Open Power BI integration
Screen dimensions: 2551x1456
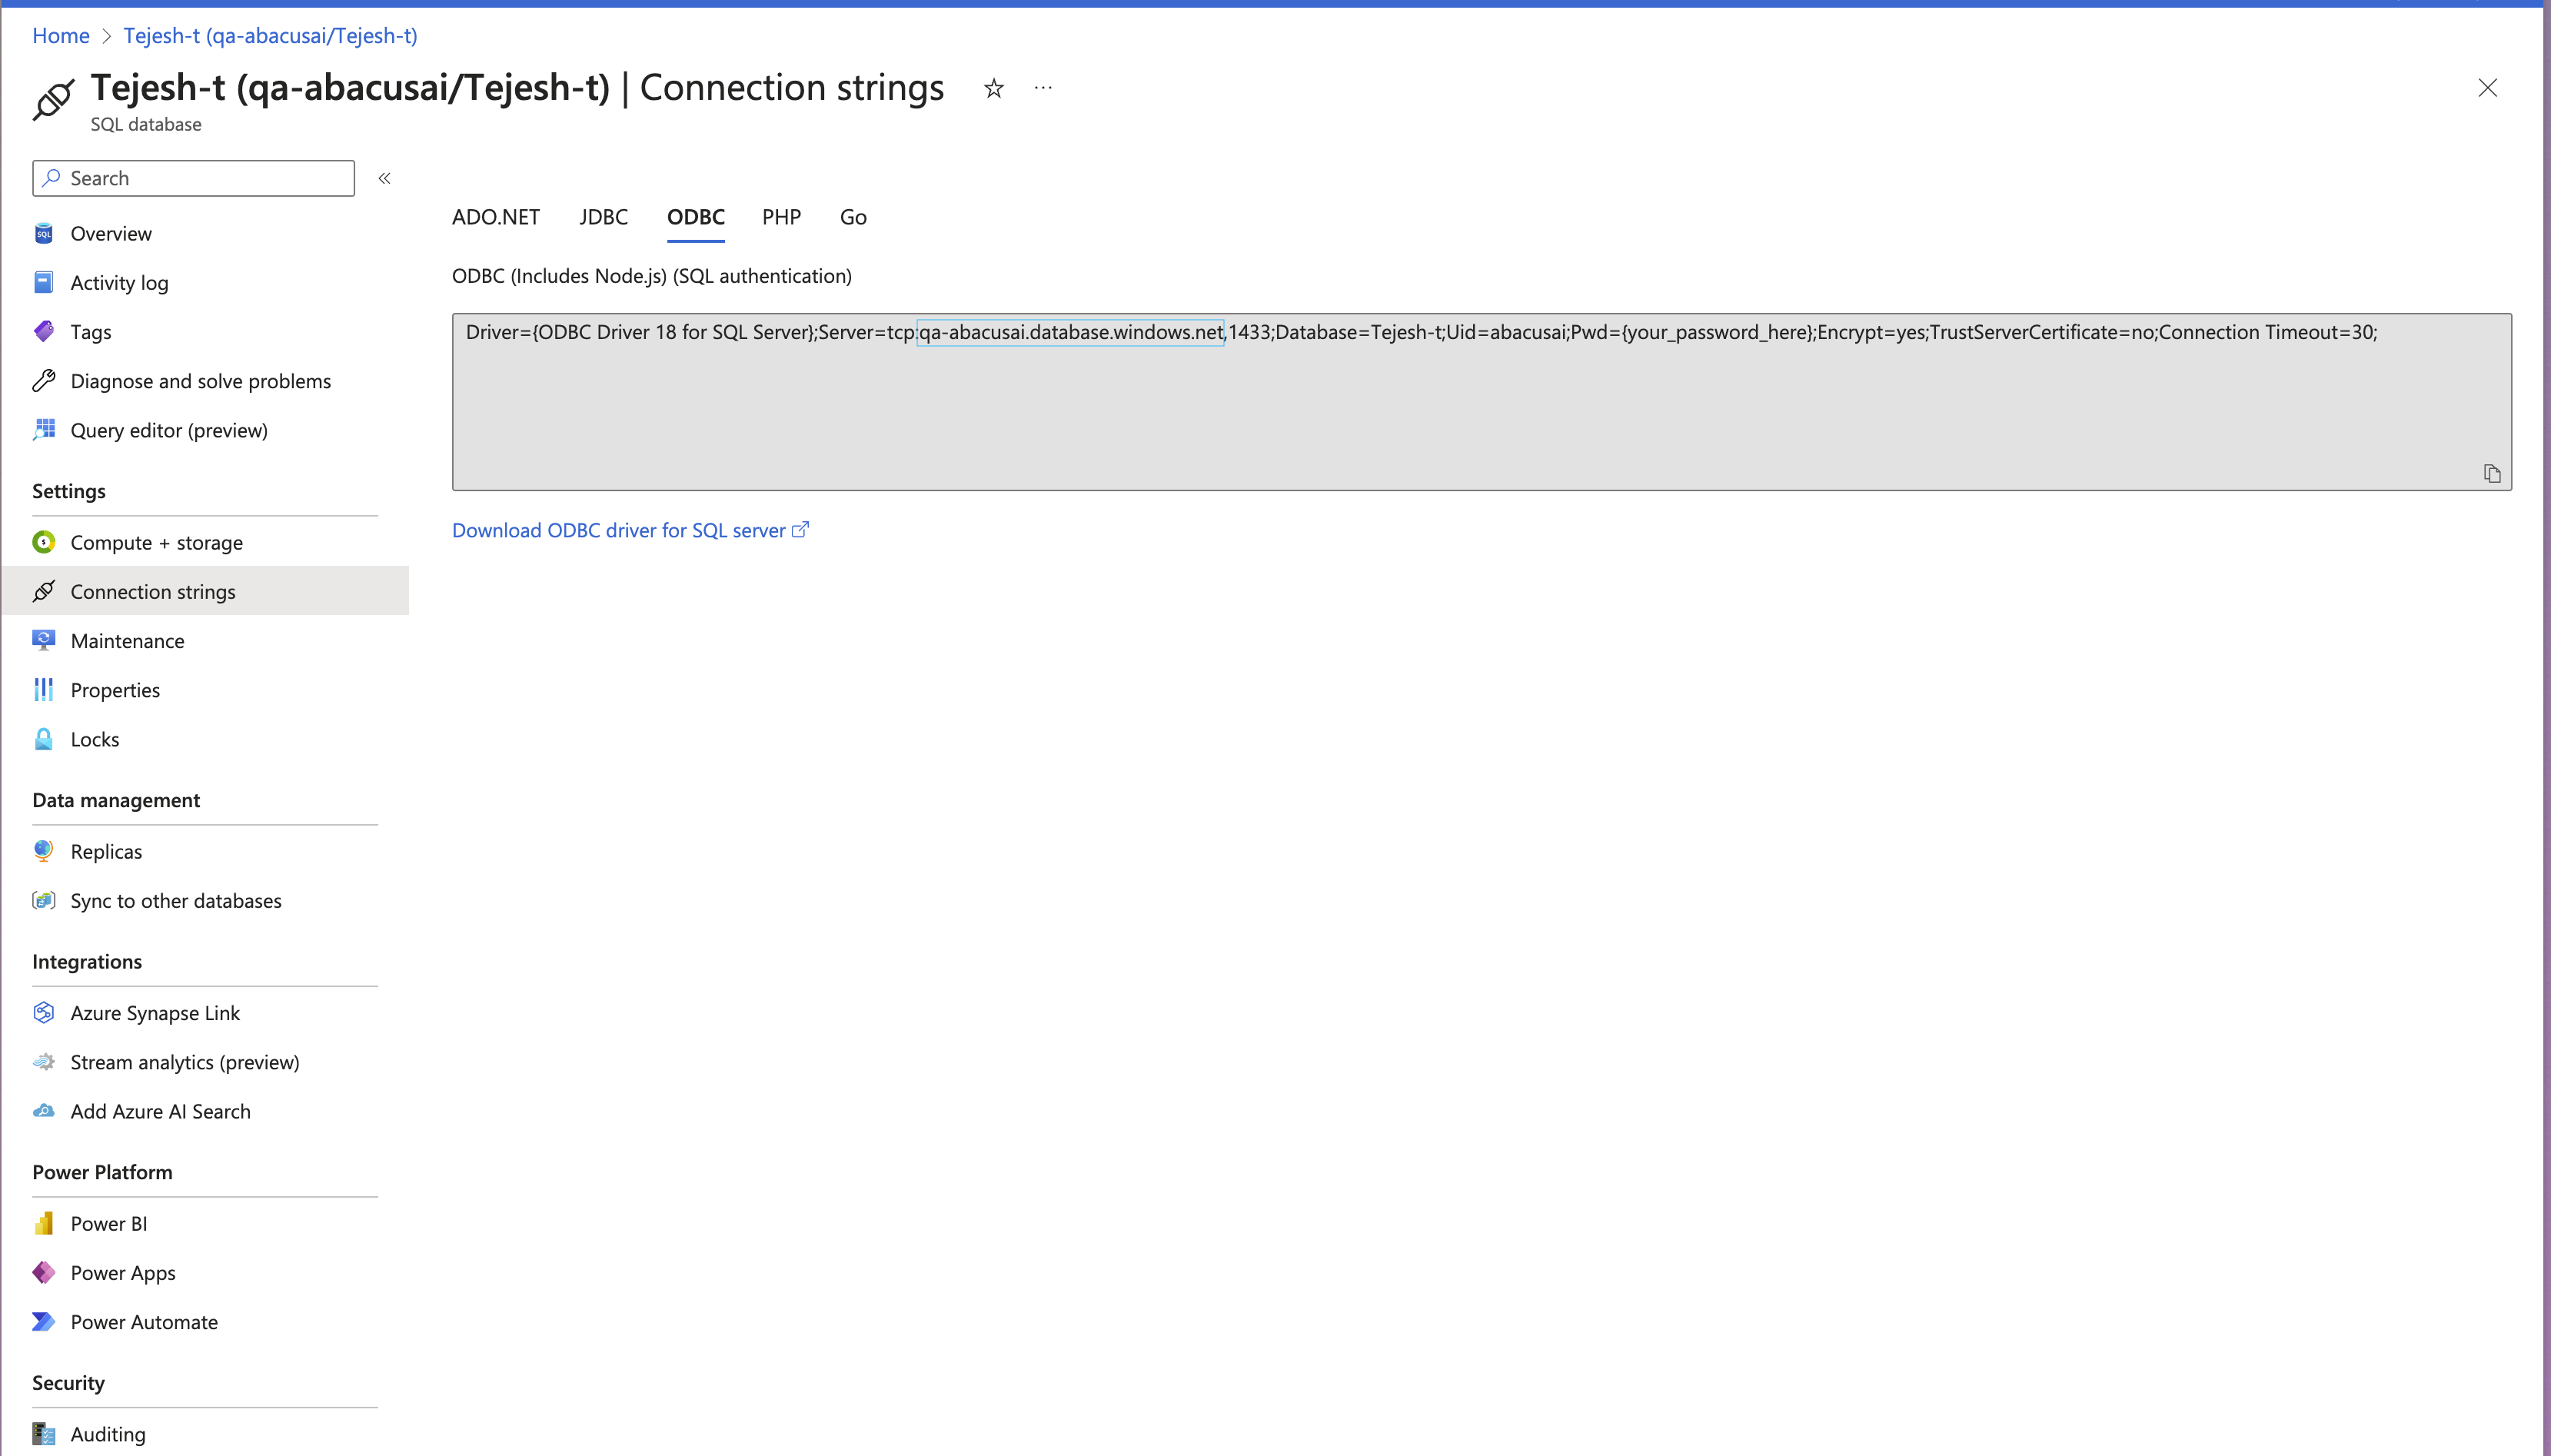click(x=110, y=1222)
